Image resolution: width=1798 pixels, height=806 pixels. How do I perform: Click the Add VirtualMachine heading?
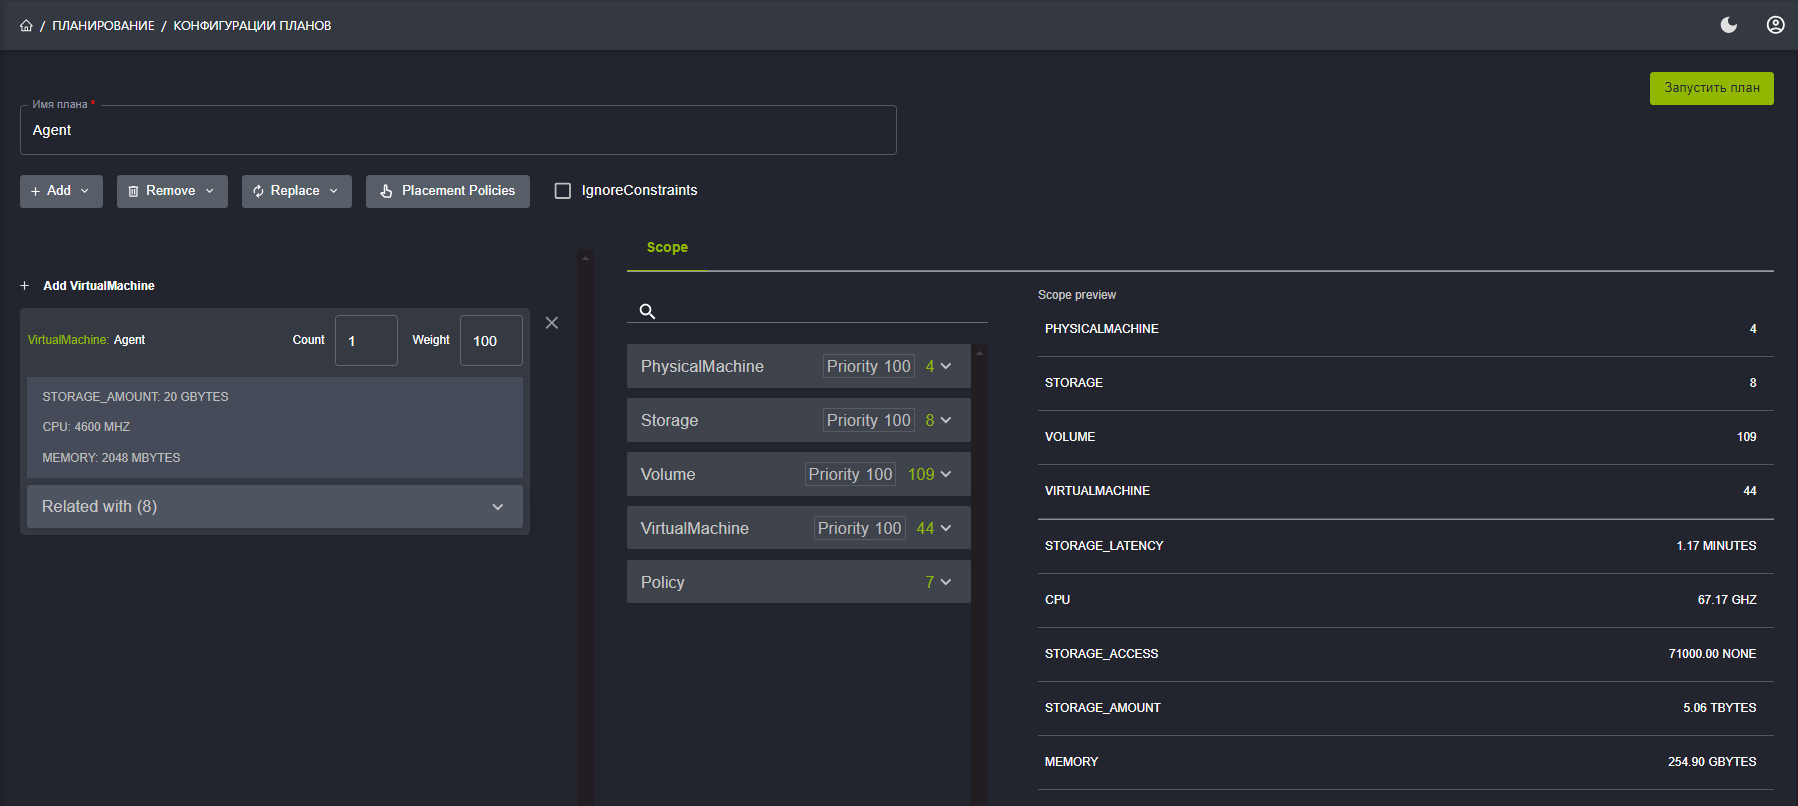coord(99,286)
